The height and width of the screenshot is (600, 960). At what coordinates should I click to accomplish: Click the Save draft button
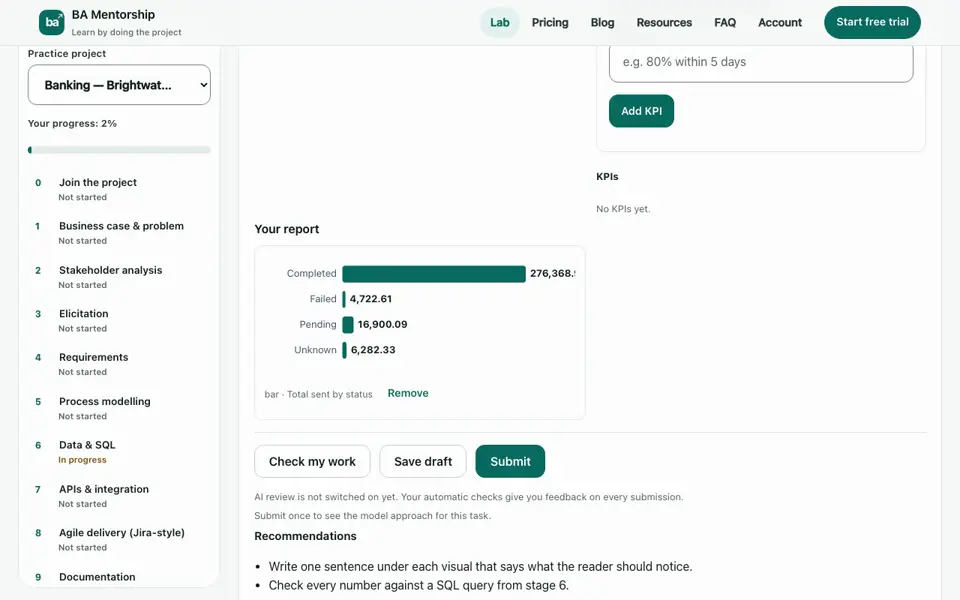click(423, 462)
